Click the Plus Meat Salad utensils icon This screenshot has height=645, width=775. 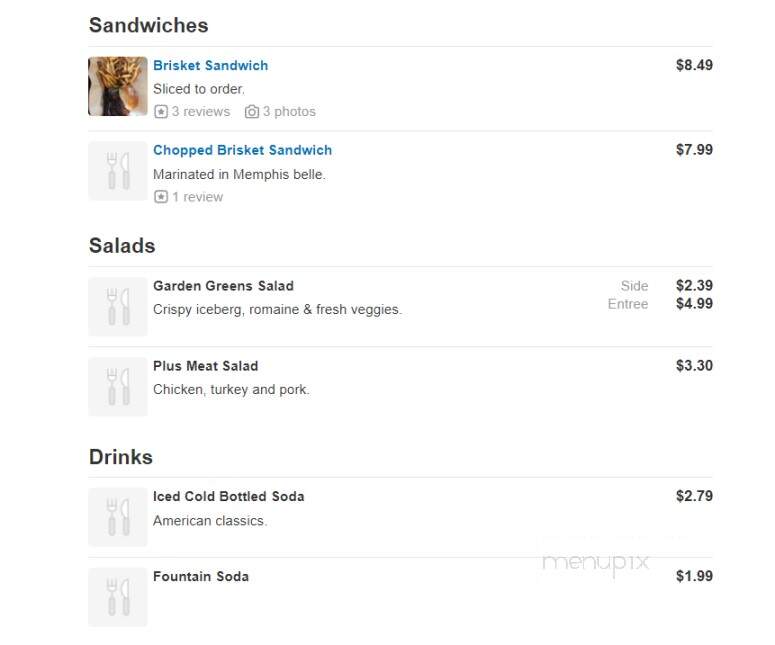click(118, 386)
